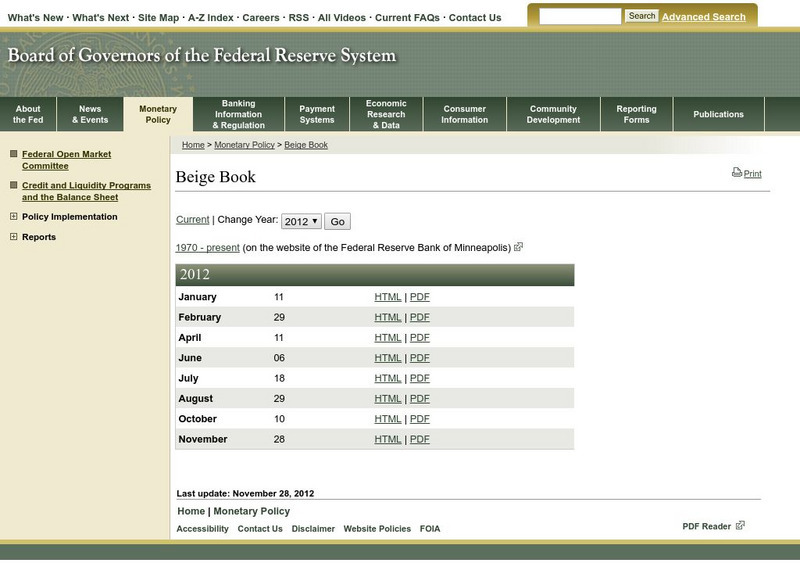This screenshot has height=563, width=800.
Task: Open the Careers link
Action: 261,17
